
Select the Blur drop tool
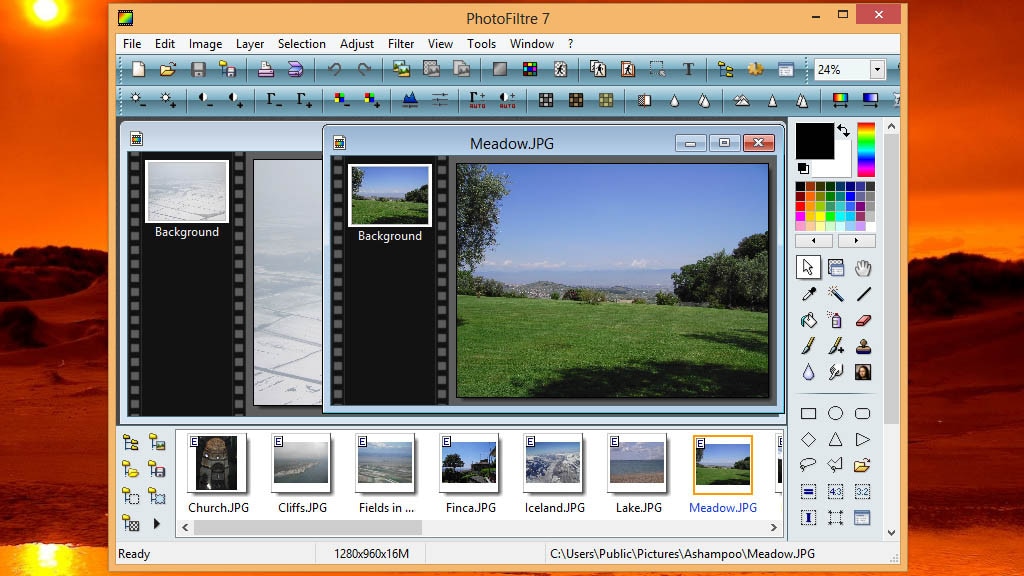tap(808, 372)
